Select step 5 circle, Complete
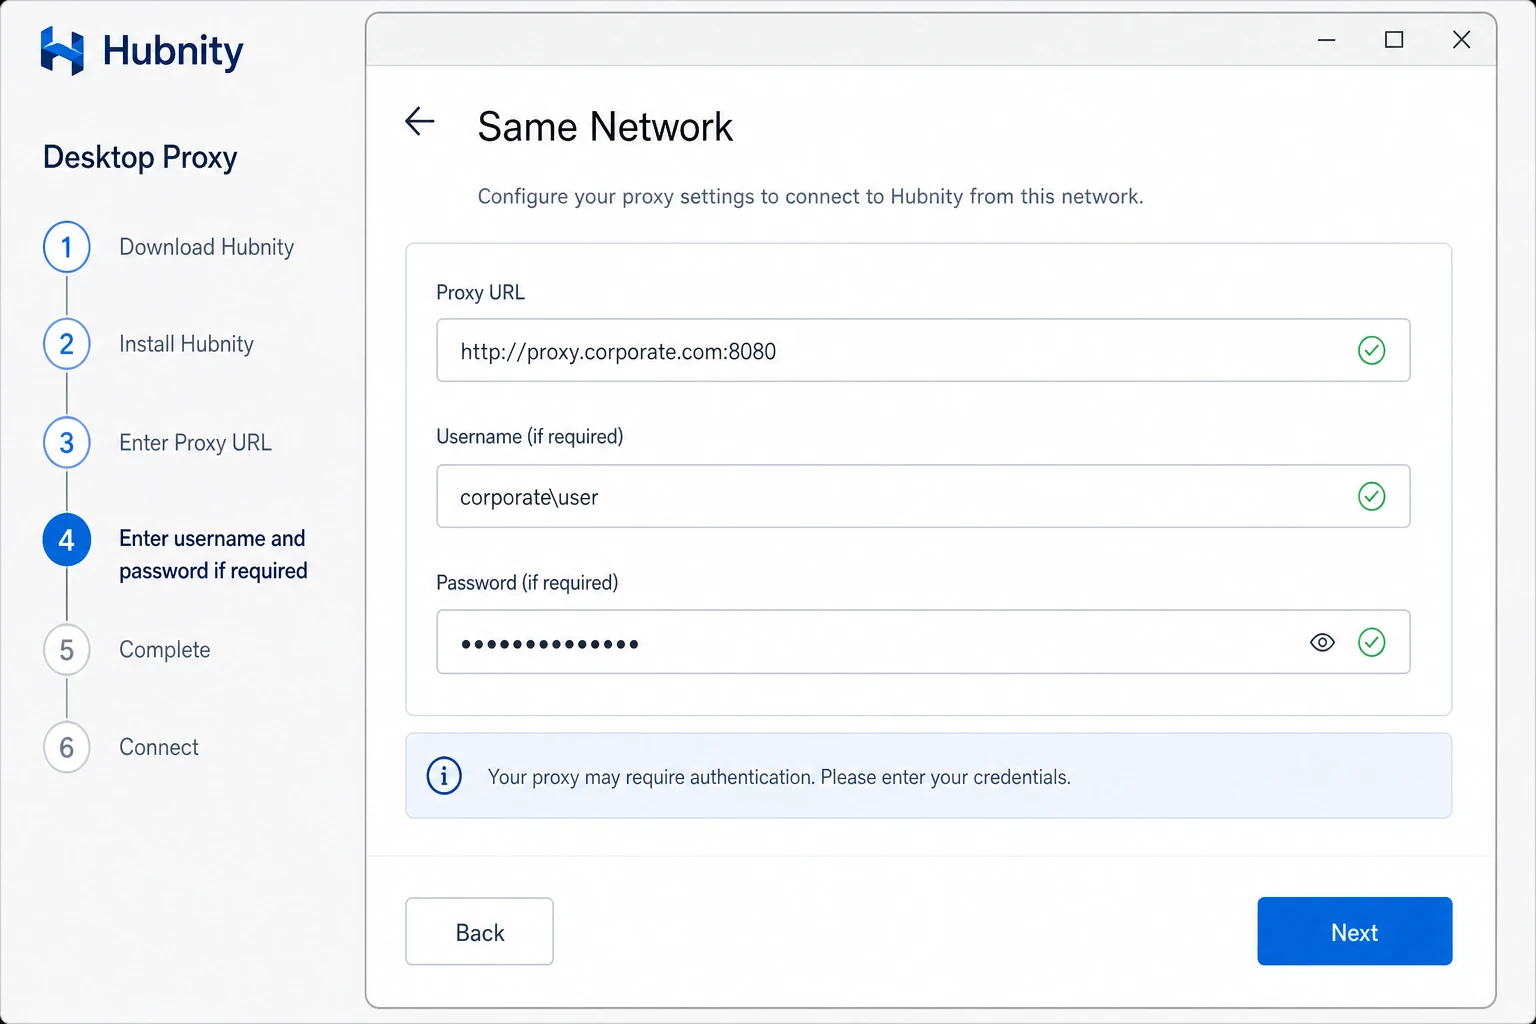 pyautogui.click(x=67, y=650)
